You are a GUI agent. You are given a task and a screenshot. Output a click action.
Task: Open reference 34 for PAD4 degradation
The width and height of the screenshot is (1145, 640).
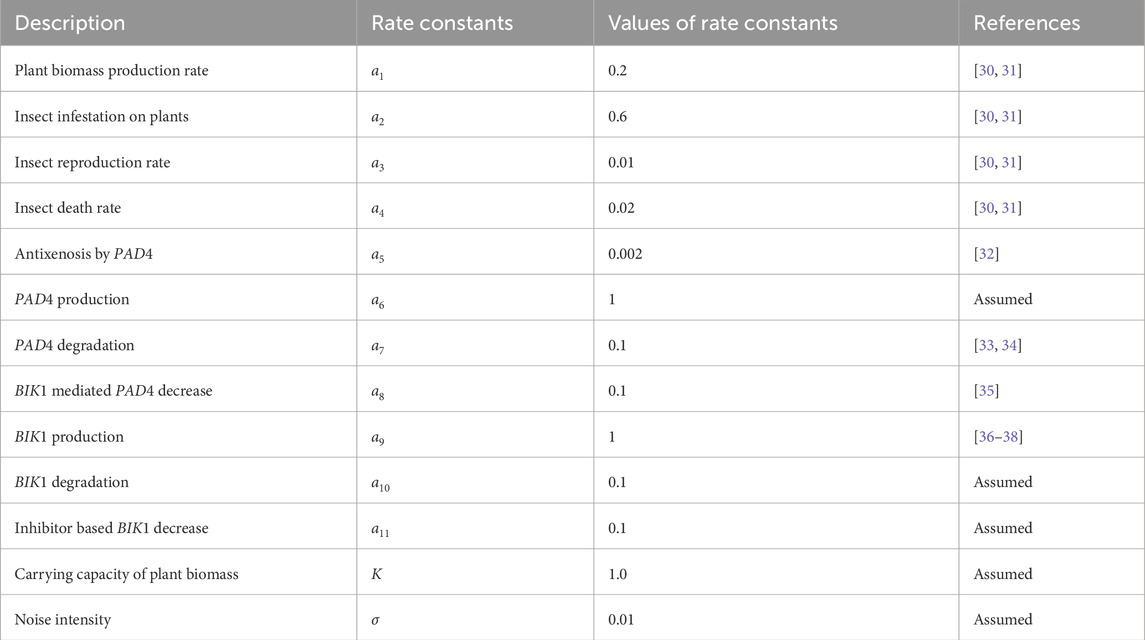coord(1009,345)
